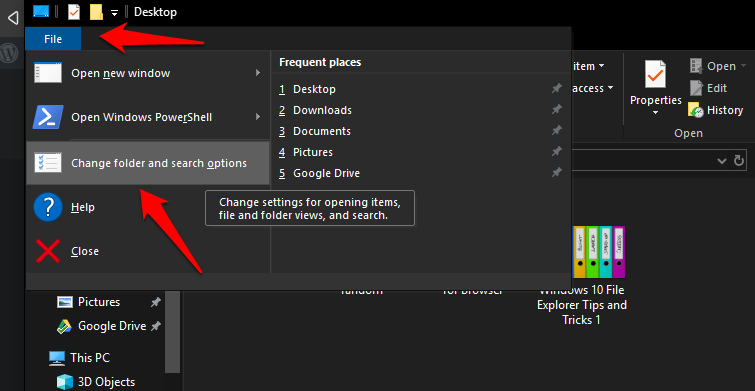Click the History ribbon button
The image size is (755, 391).
[x=716, y=110]
